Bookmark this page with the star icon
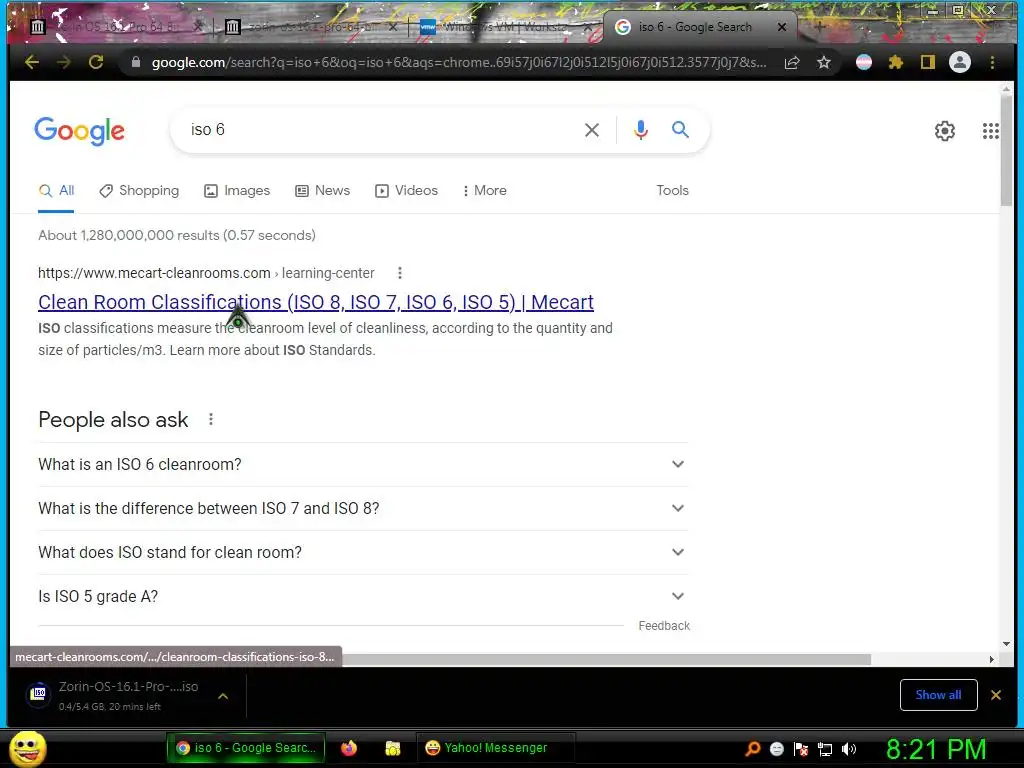The width and height of the screenshot is (1024, 768). coord(824,62)
